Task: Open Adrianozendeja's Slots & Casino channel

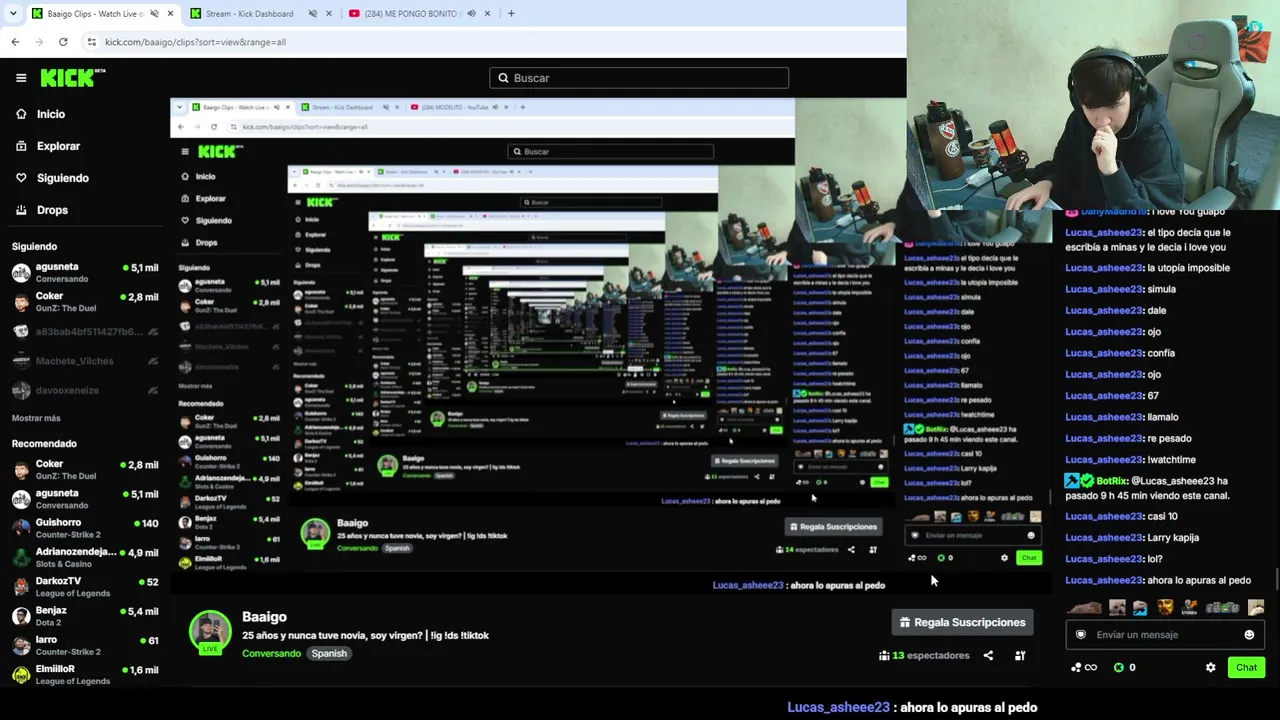Action: [85, 558]
